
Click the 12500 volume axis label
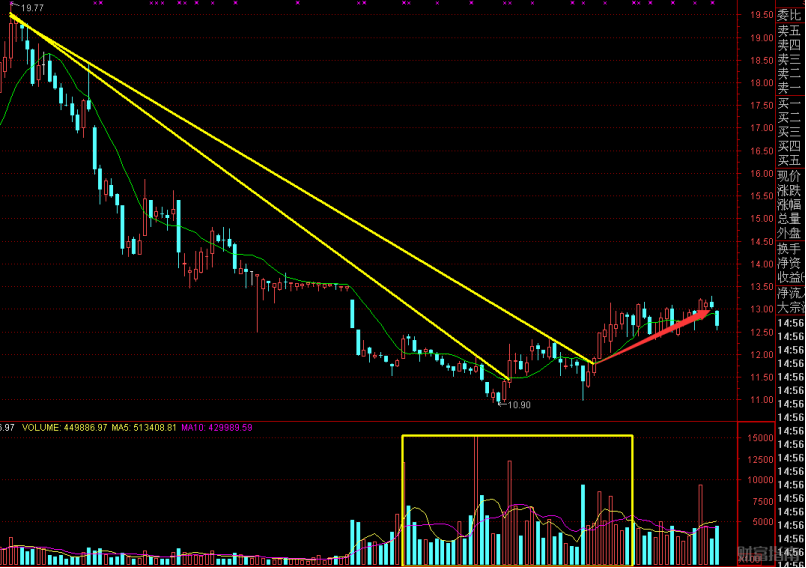(761, 460)
